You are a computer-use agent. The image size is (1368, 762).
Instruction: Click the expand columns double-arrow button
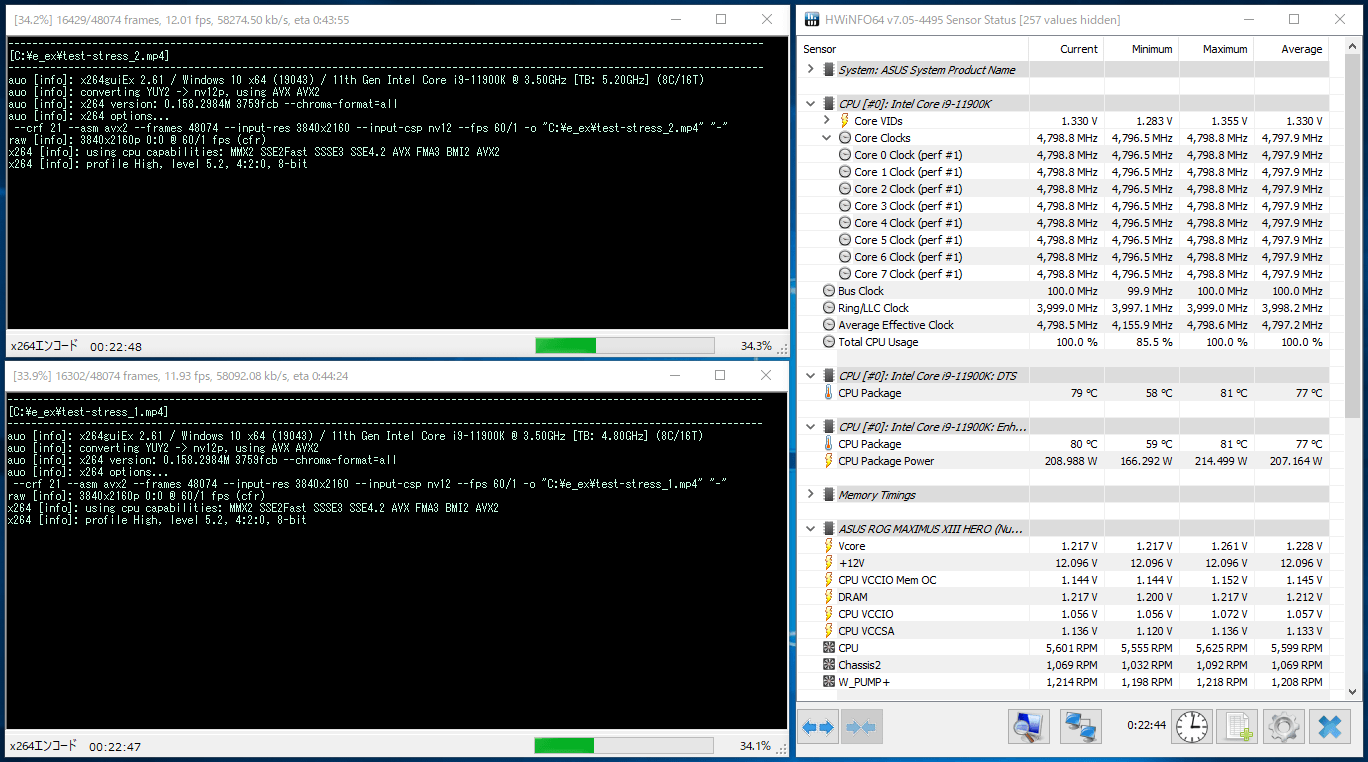(818, 727)
